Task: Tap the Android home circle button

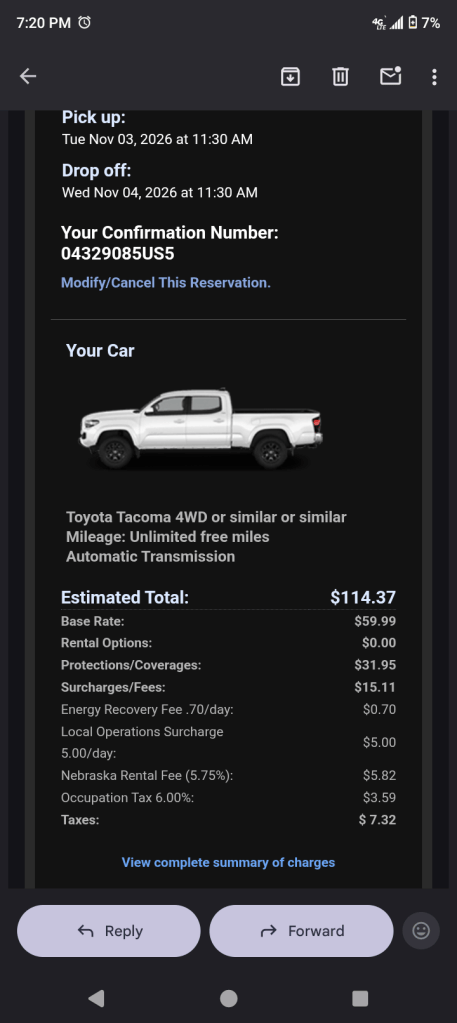Action: pyautogui.click(x=228, y=998)
